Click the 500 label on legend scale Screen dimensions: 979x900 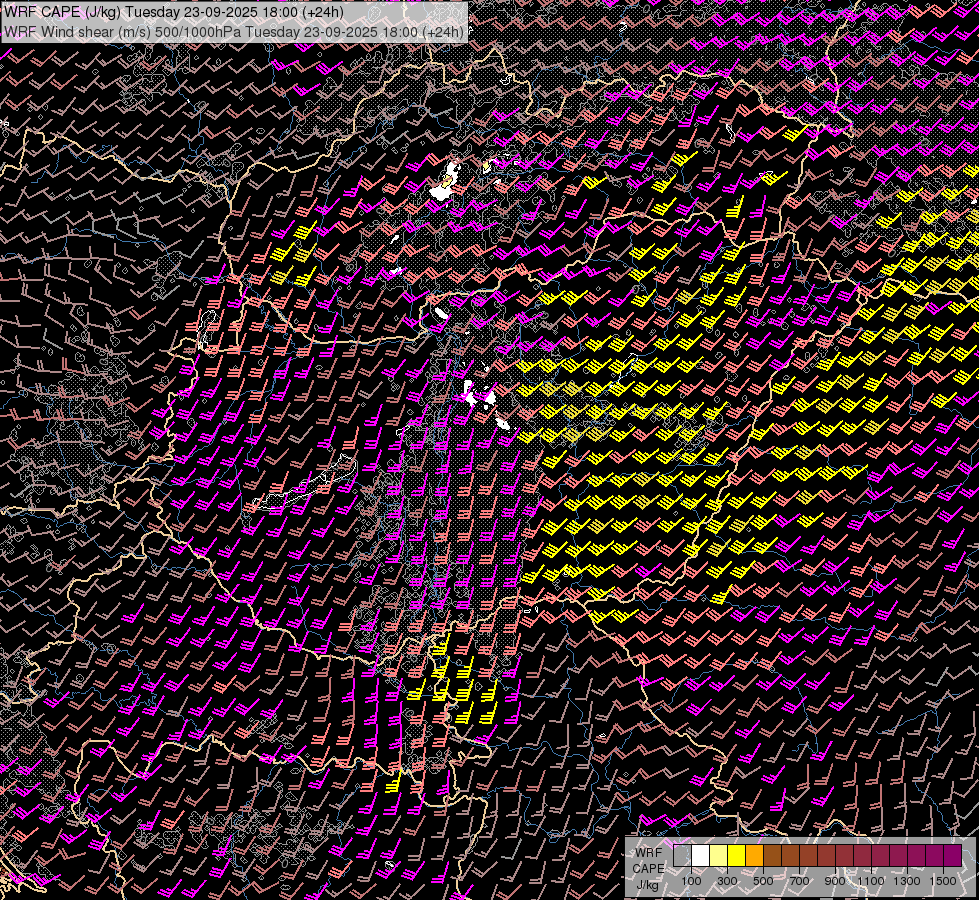(x=763, y=881)
